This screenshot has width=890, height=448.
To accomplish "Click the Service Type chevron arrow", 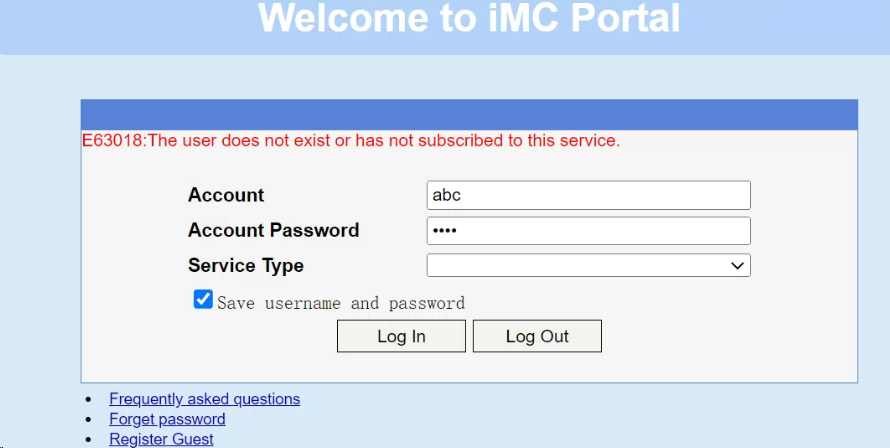I will tap(738, 265).
